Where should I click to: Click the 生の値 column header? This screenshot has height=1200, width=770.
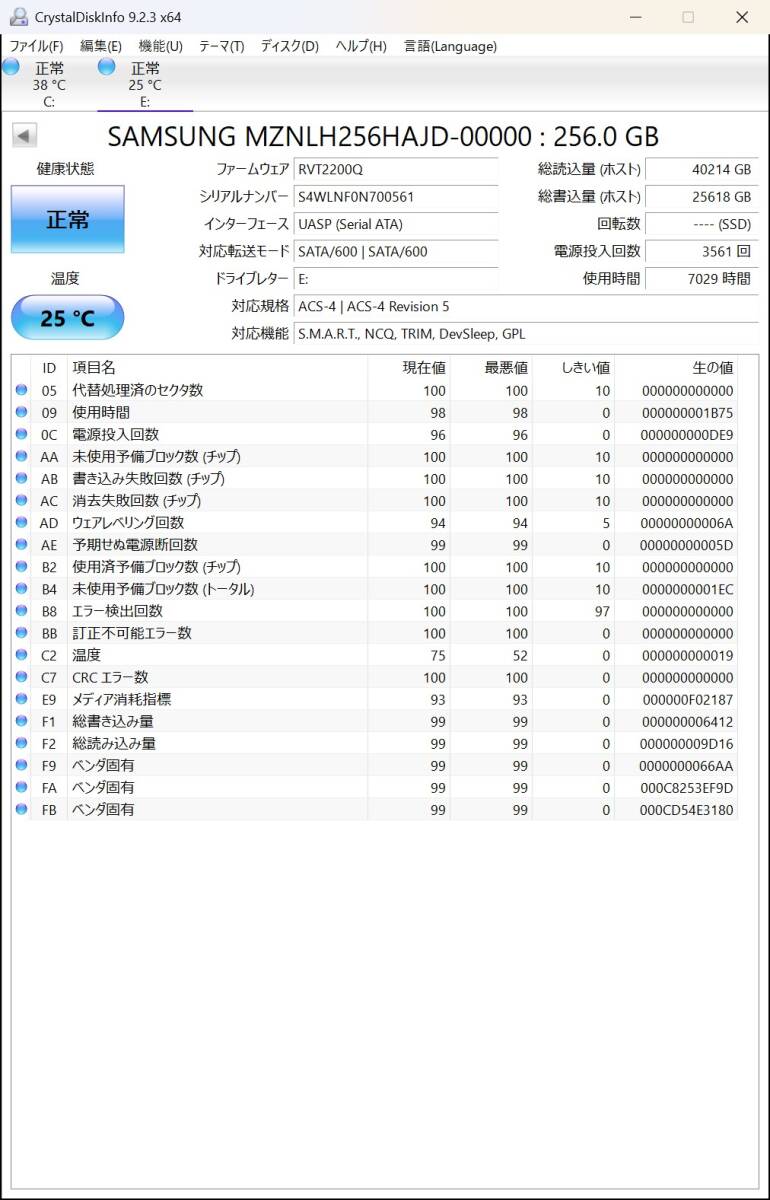click(675, 368)
